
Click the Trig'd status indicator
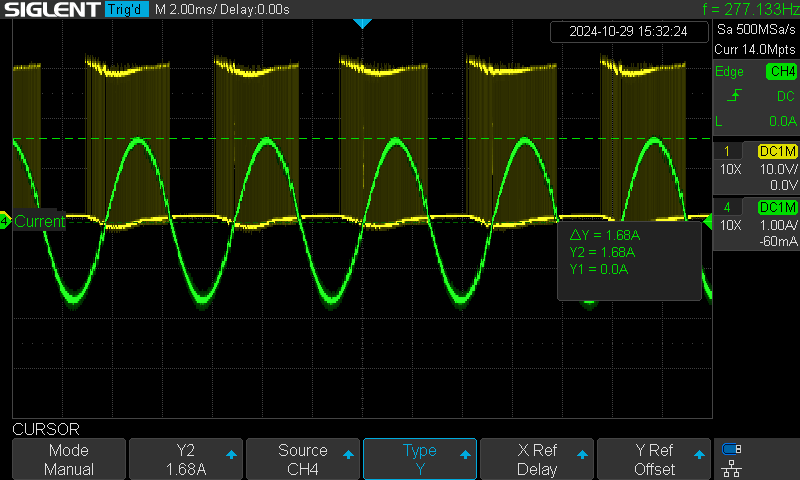(127, 9)
